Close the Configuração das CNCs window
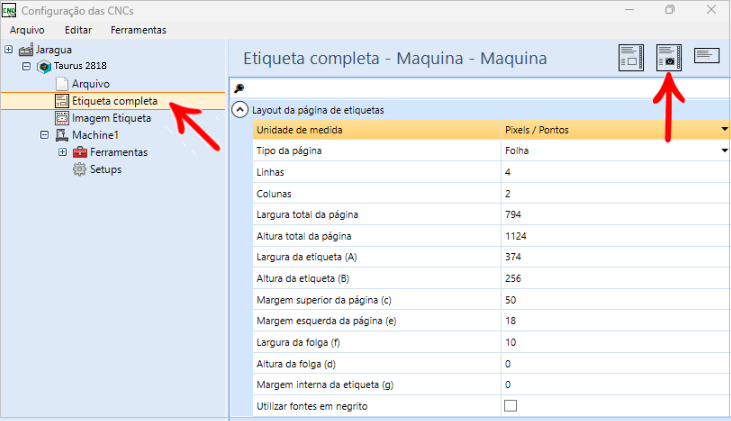Screen dimensions: 731x421 pos(711,10)
